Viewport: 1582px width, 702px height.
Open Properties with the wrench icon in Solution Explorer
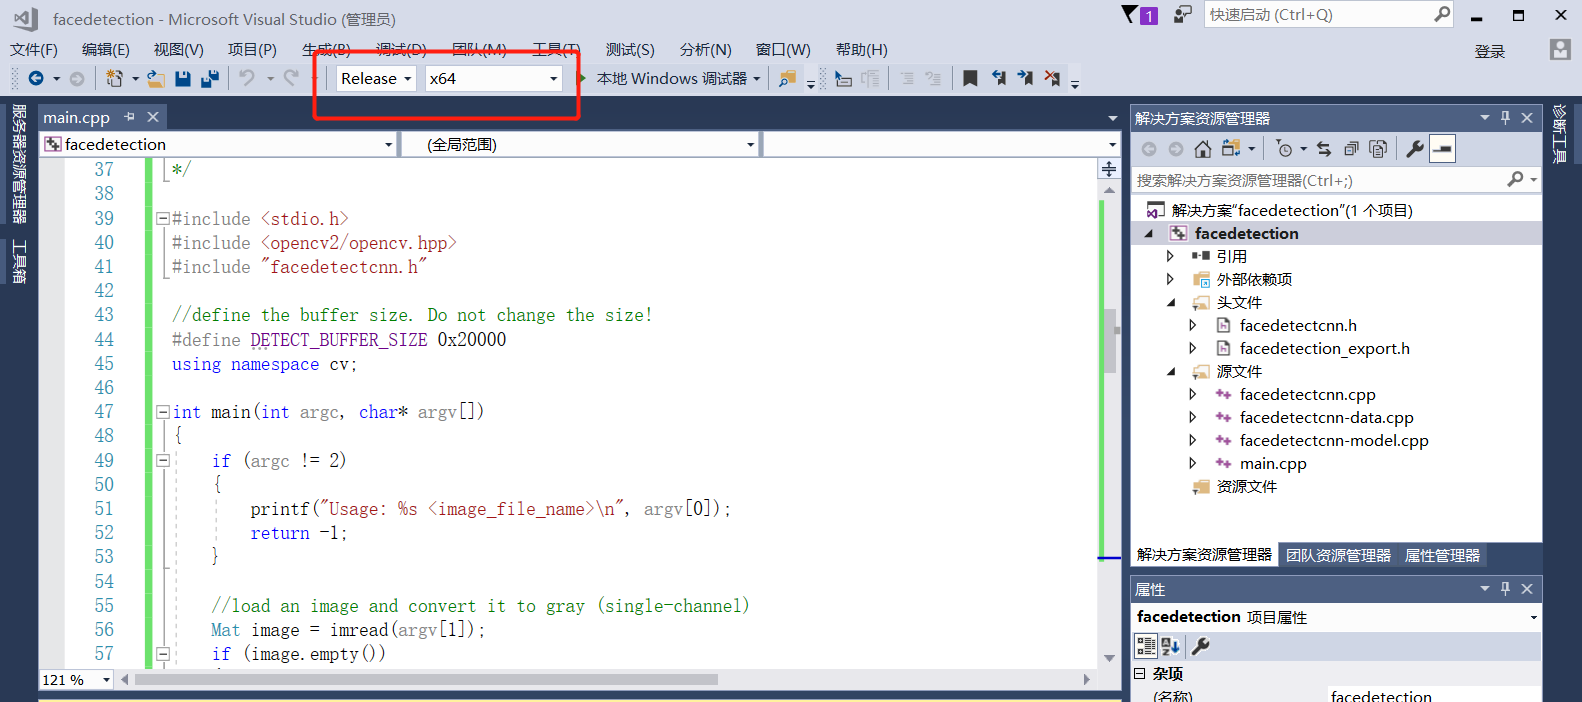click(x=1415, y=149)
